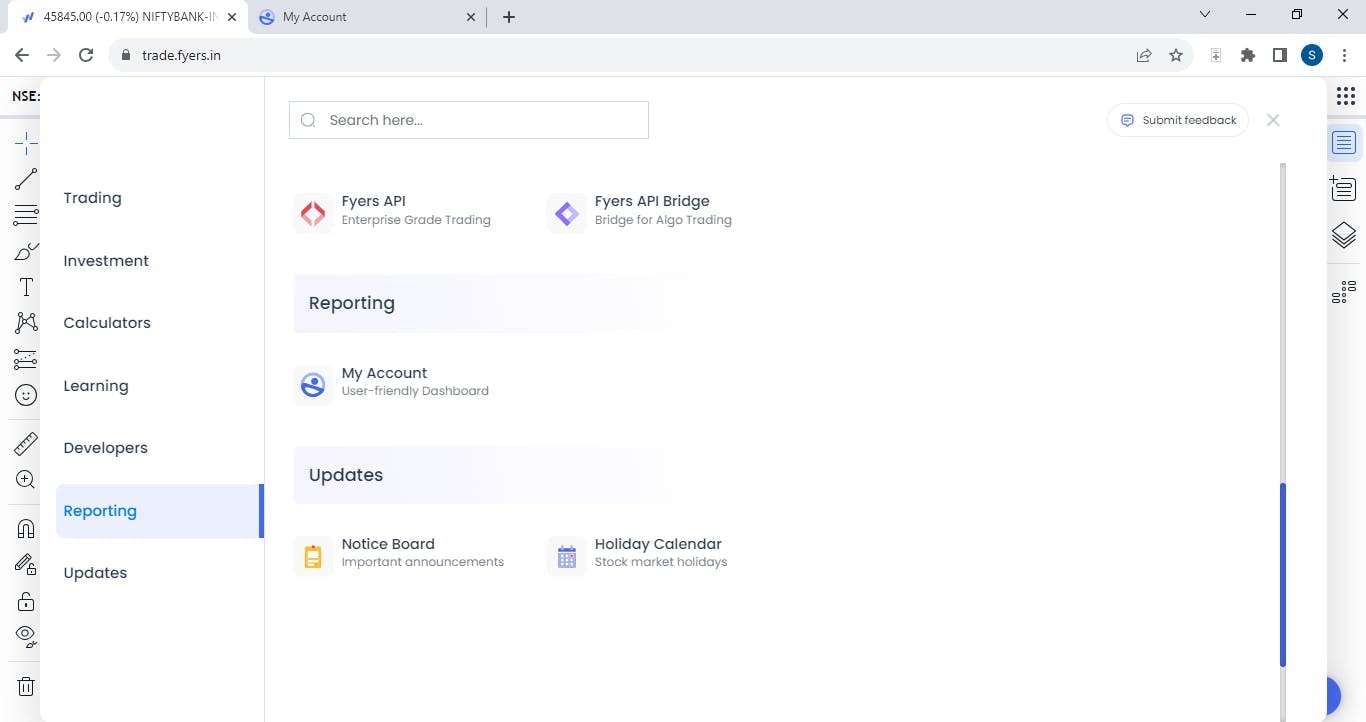Go to Investment category

click(x=106, y=261)
